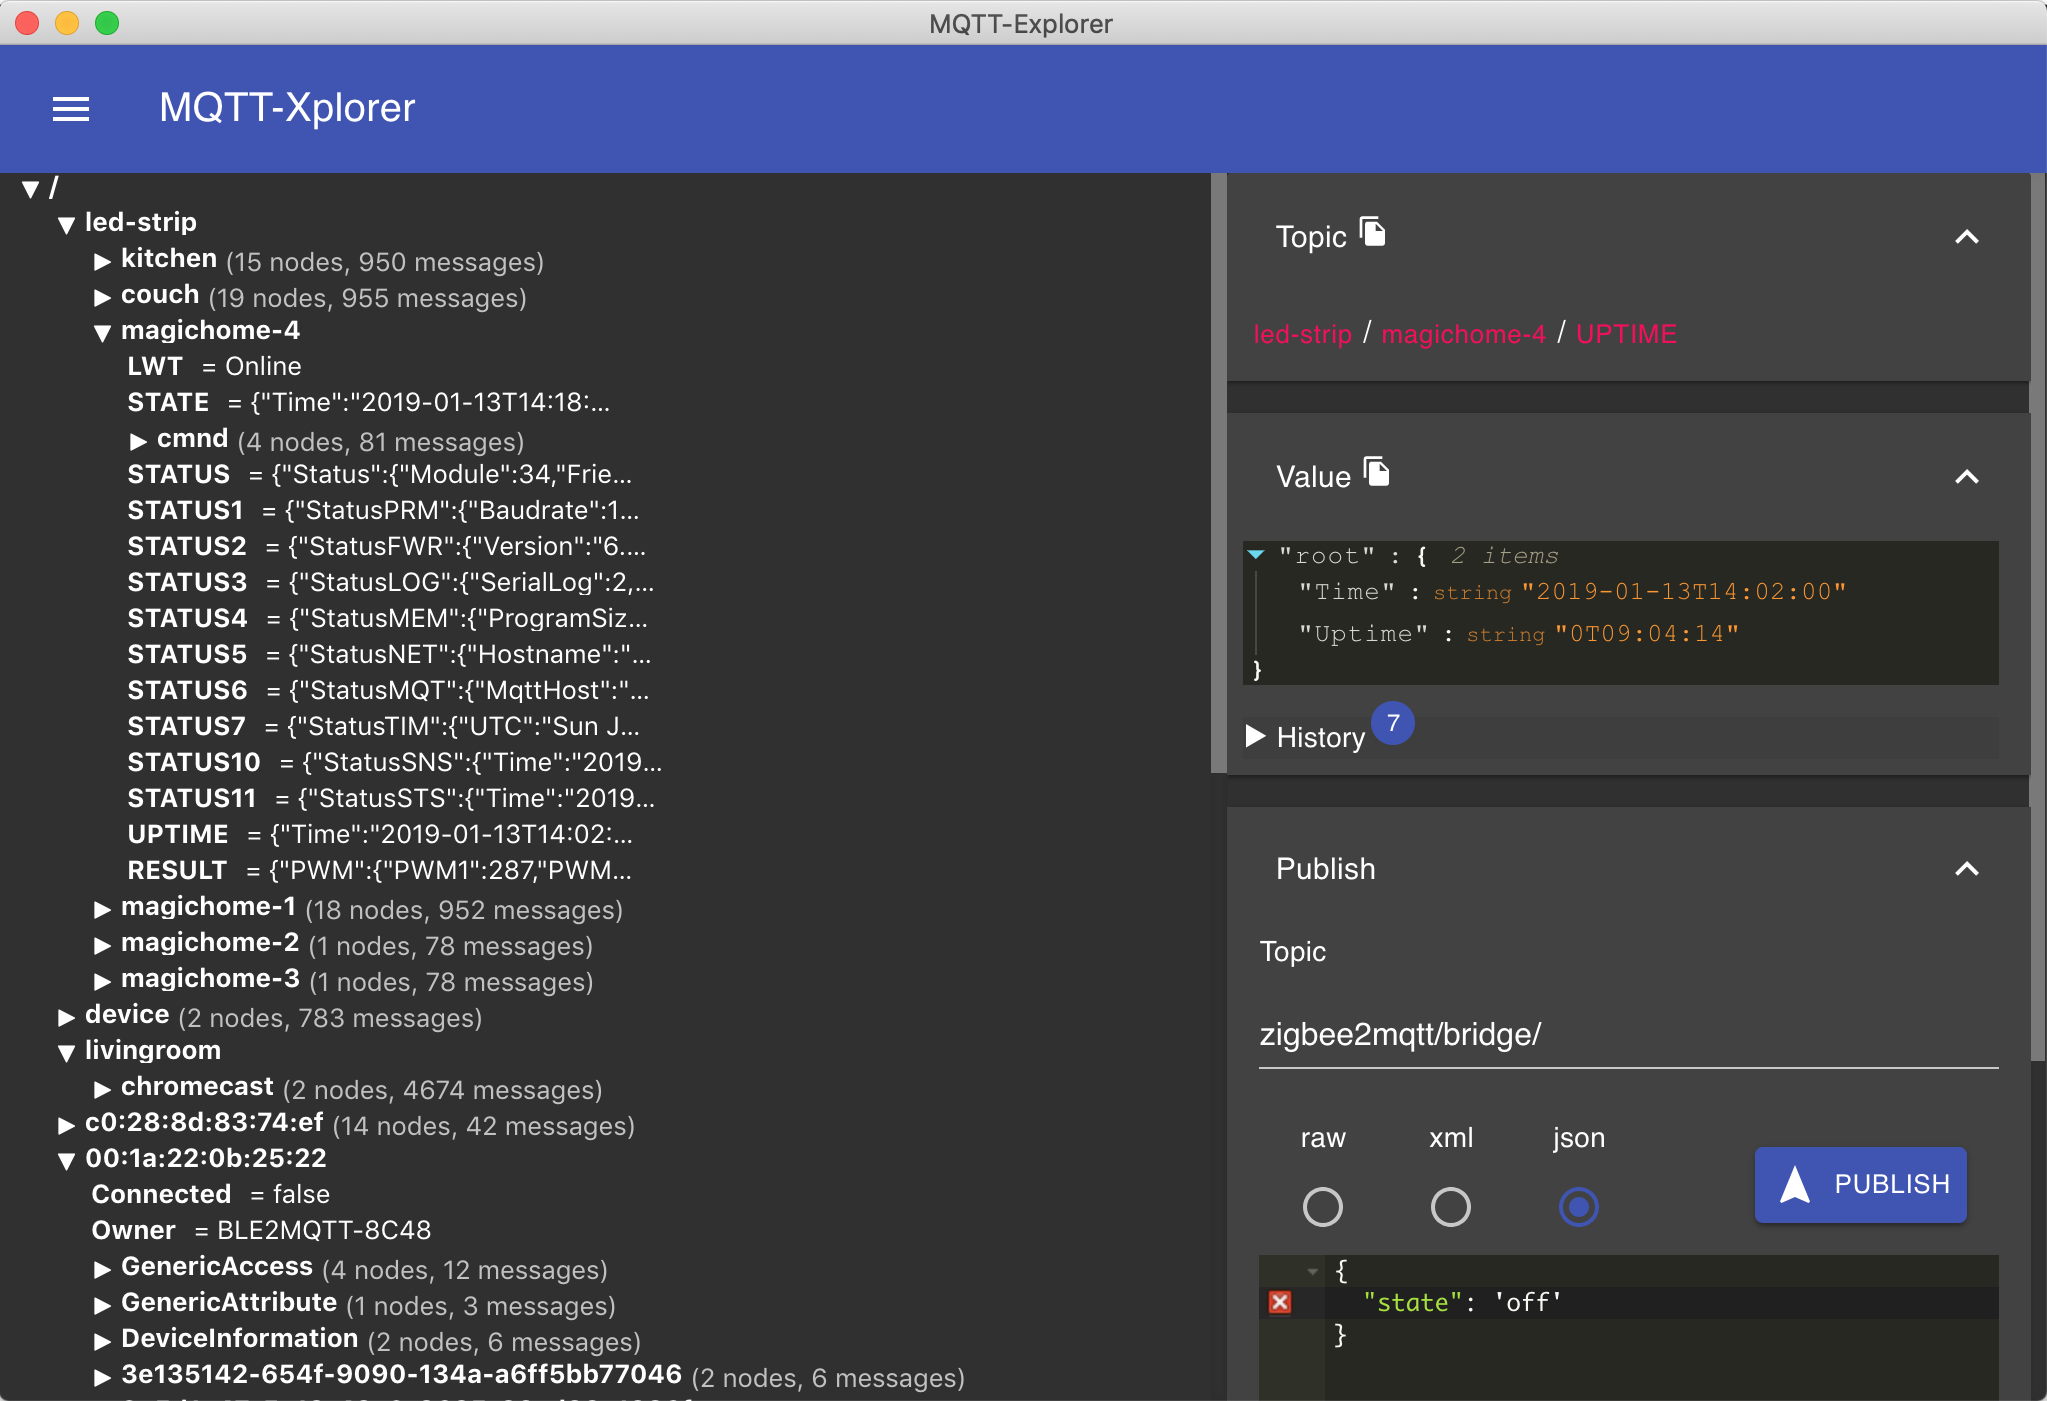Collapse the JSON root node arrow
This screenshot has height=1401, width=2047.
pyautogui.click(x=1256, y=554)
